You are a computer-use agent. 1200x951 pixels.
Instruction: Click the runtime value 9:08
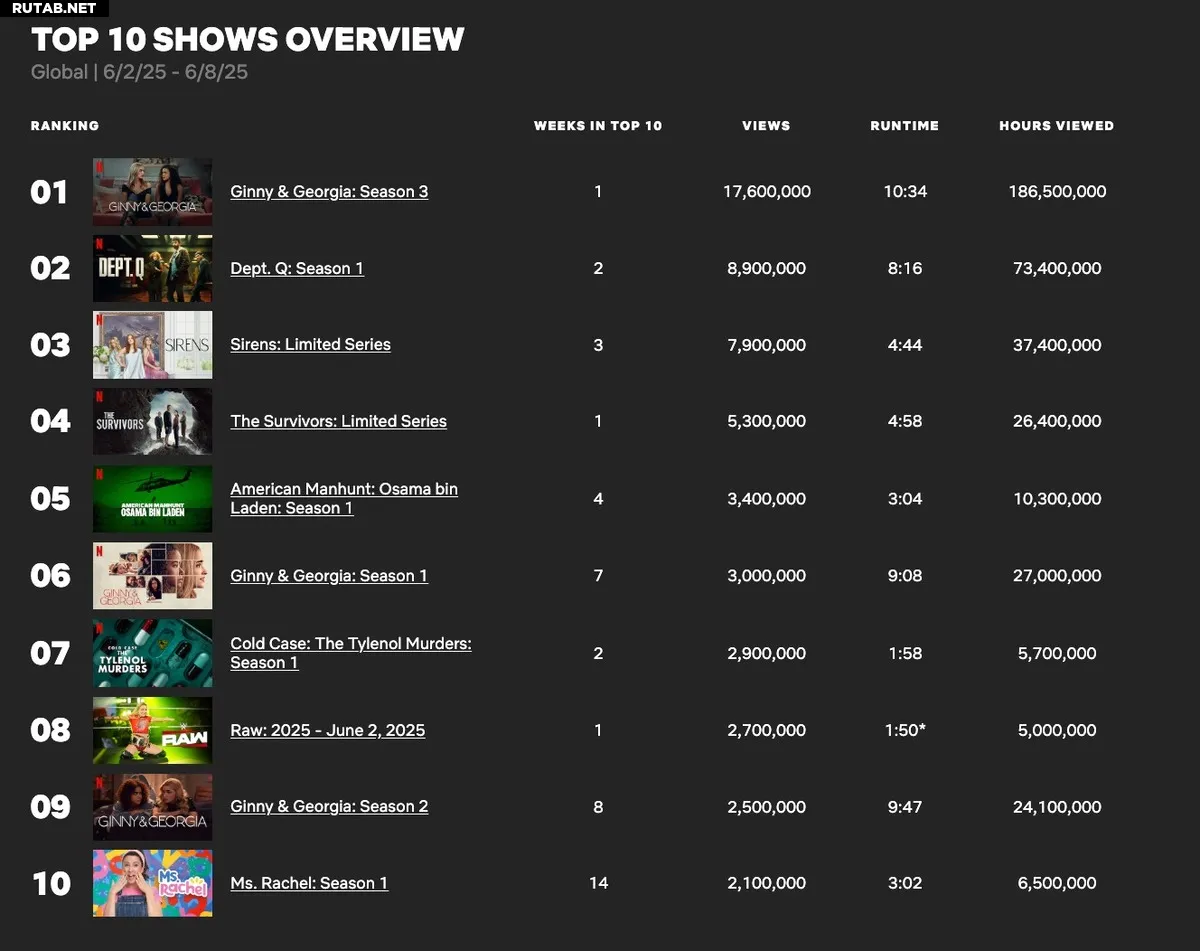point(905,575)
